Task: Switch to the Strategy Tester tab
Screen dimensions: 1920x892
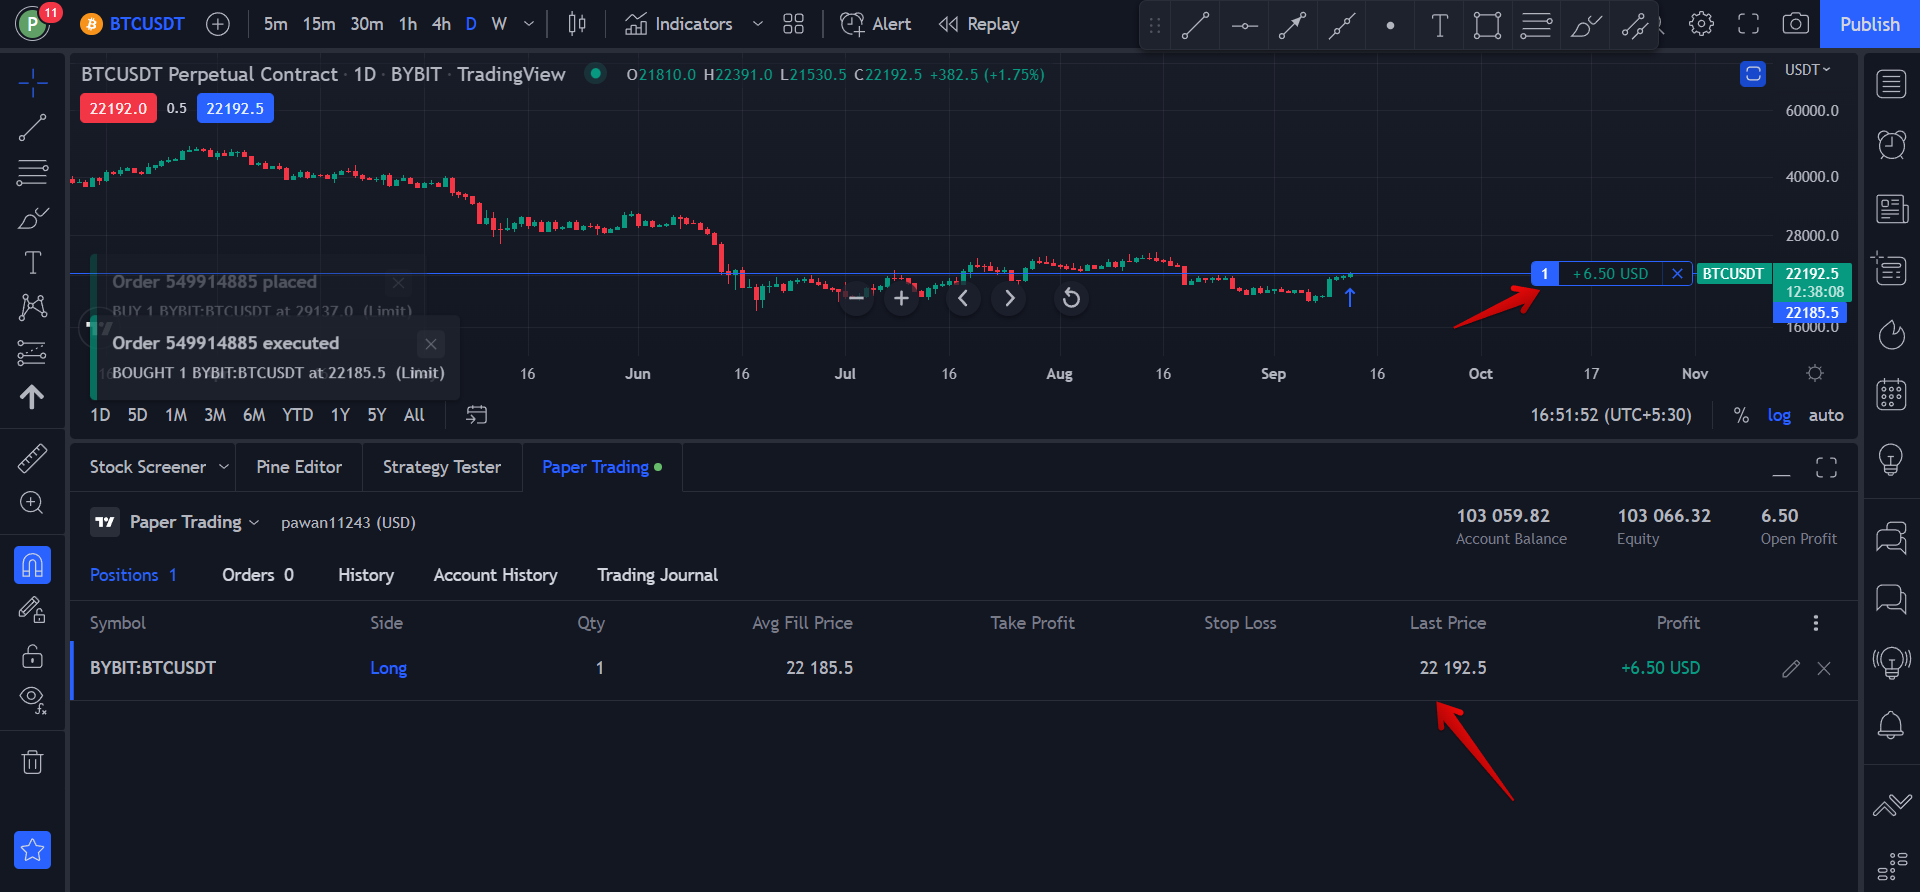Action: [442, 467]
